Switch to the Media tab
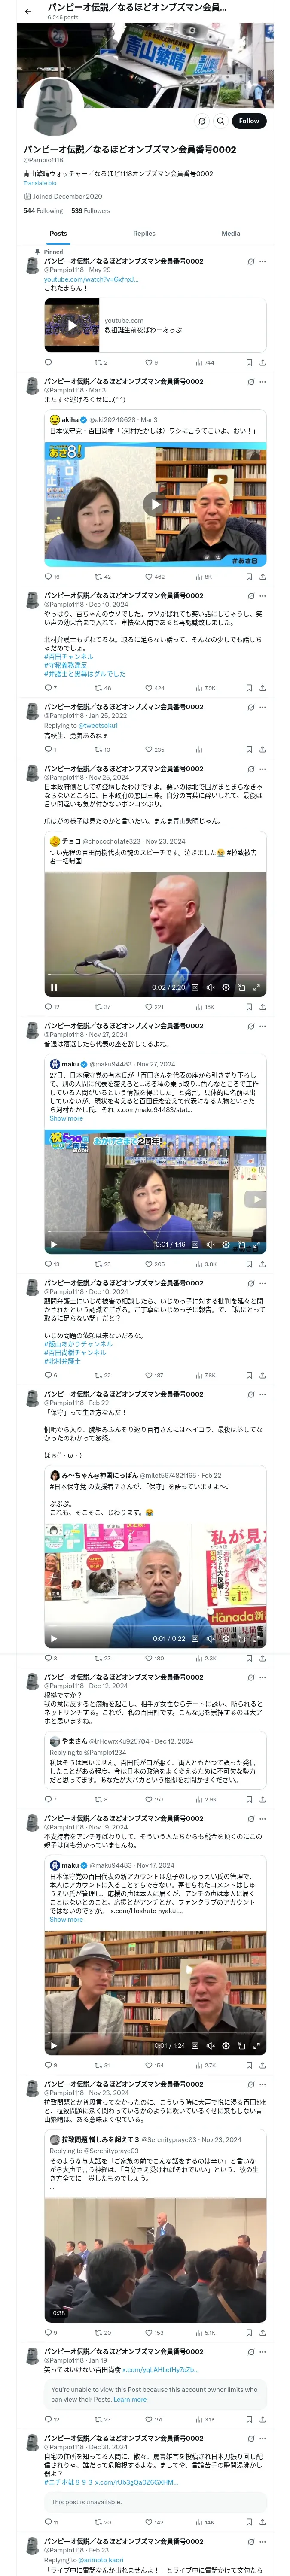Image resolution: width=290 pixels, height=2576 pixels. coord(231,233)
